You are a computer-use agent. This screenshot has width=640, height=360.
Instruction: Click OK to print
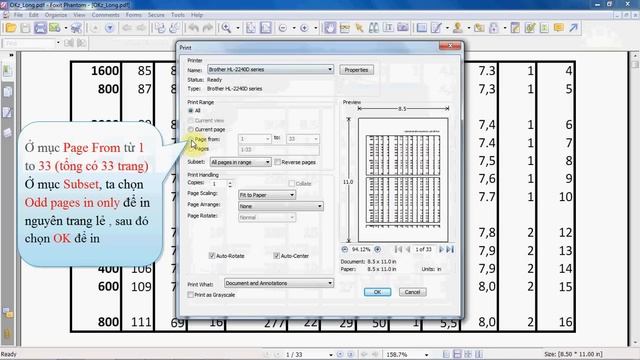[377, 292]
